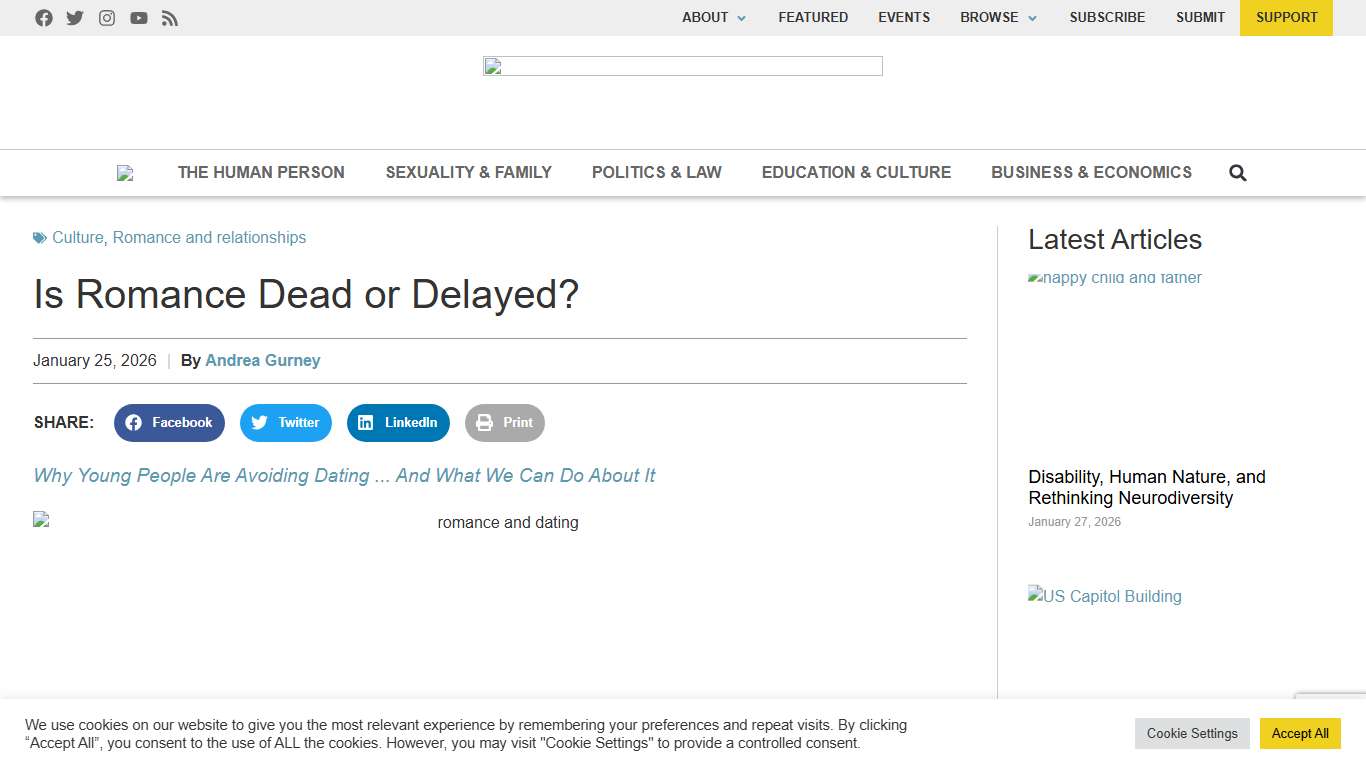The image size is (1366, 768).
Task: Share the article via the Facebook button
Action: point(169,422)
